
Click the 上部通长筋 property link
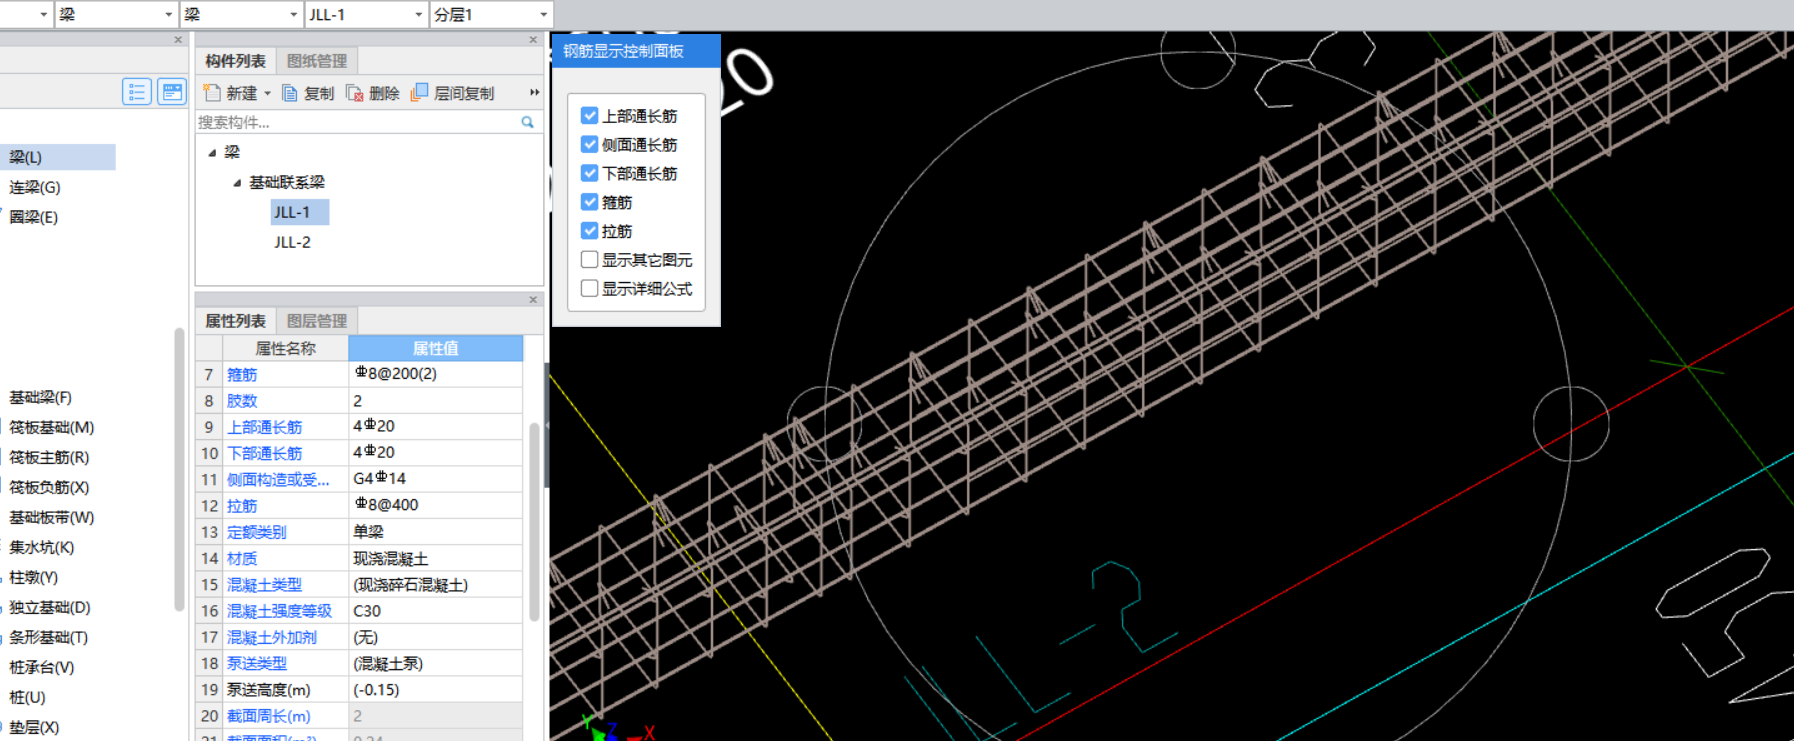tap(264, 427)
